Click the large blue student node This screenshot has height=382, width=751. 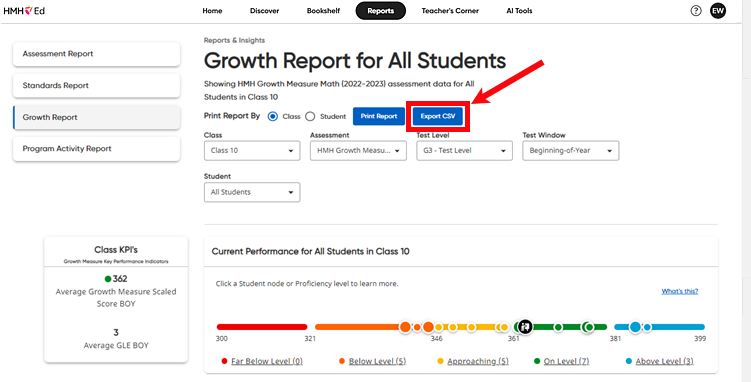point(635,327)
